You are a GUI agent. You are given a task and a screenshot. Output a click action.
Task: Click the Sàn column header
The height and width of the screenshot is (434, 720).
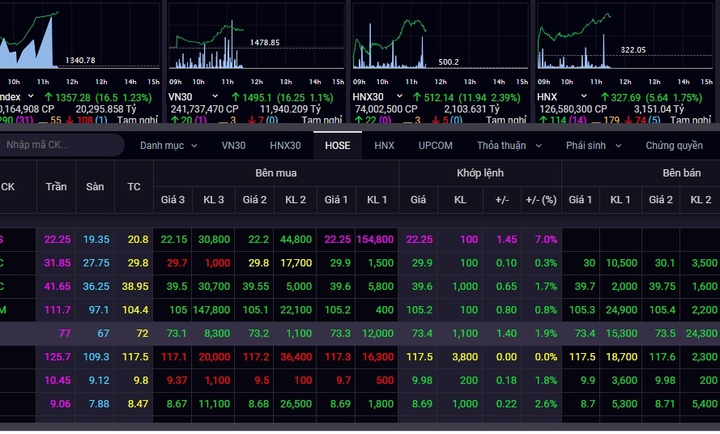pos(95,186)
